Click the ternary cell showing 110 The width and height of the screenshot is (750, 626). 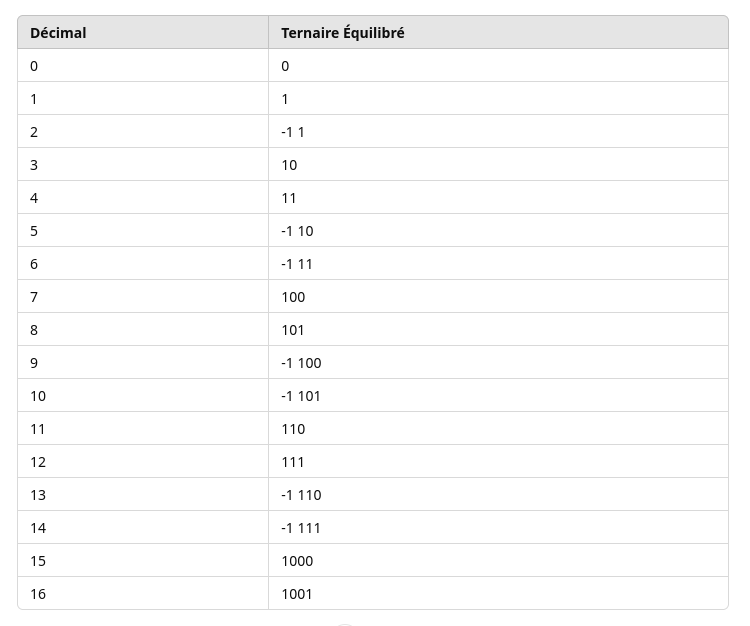498,428
